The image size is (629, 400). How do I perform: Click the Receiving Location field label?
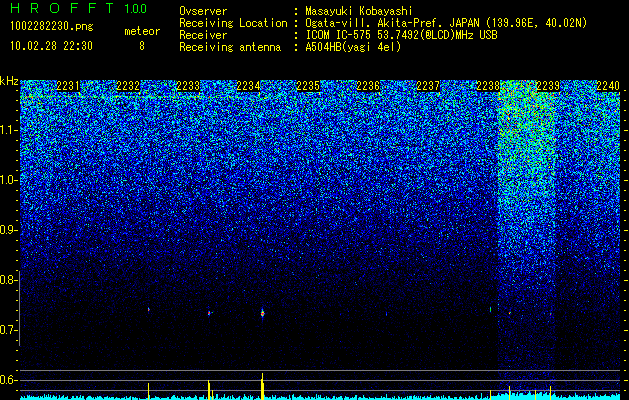[233, 23]
